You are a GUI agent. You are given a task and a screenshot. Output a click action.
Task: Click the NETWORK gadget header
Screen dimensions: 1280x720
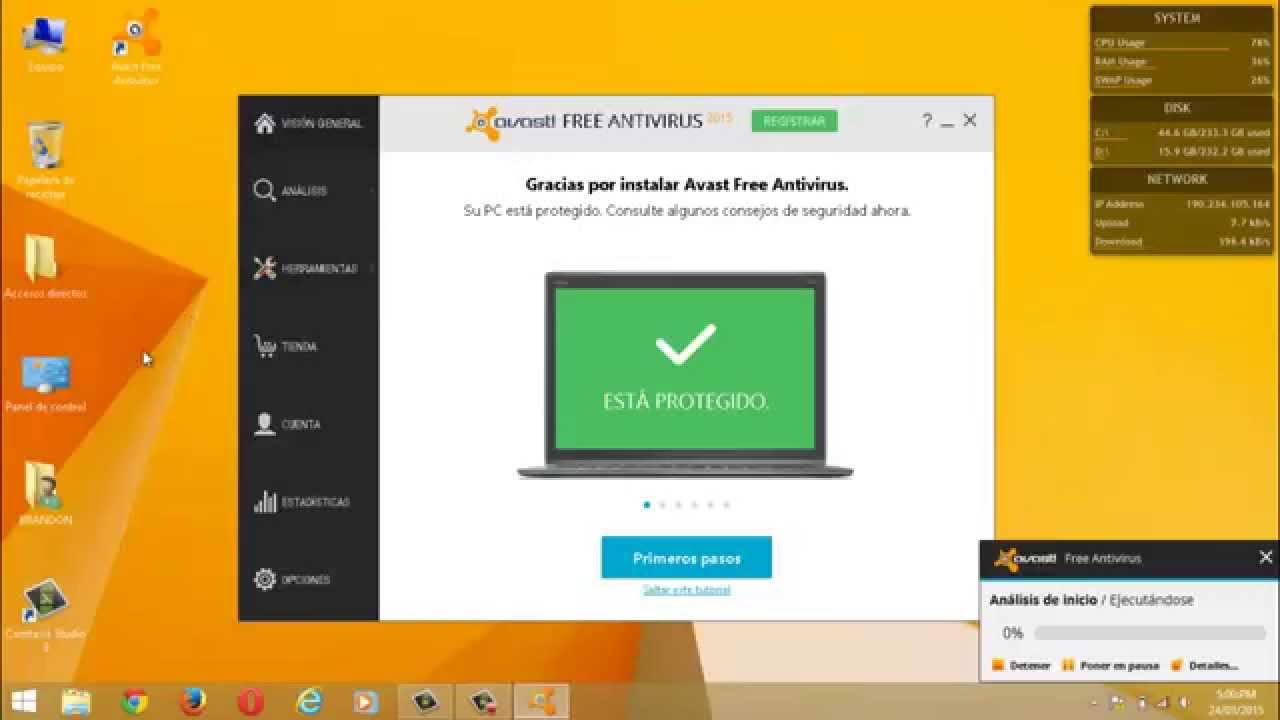[1177, 179]
